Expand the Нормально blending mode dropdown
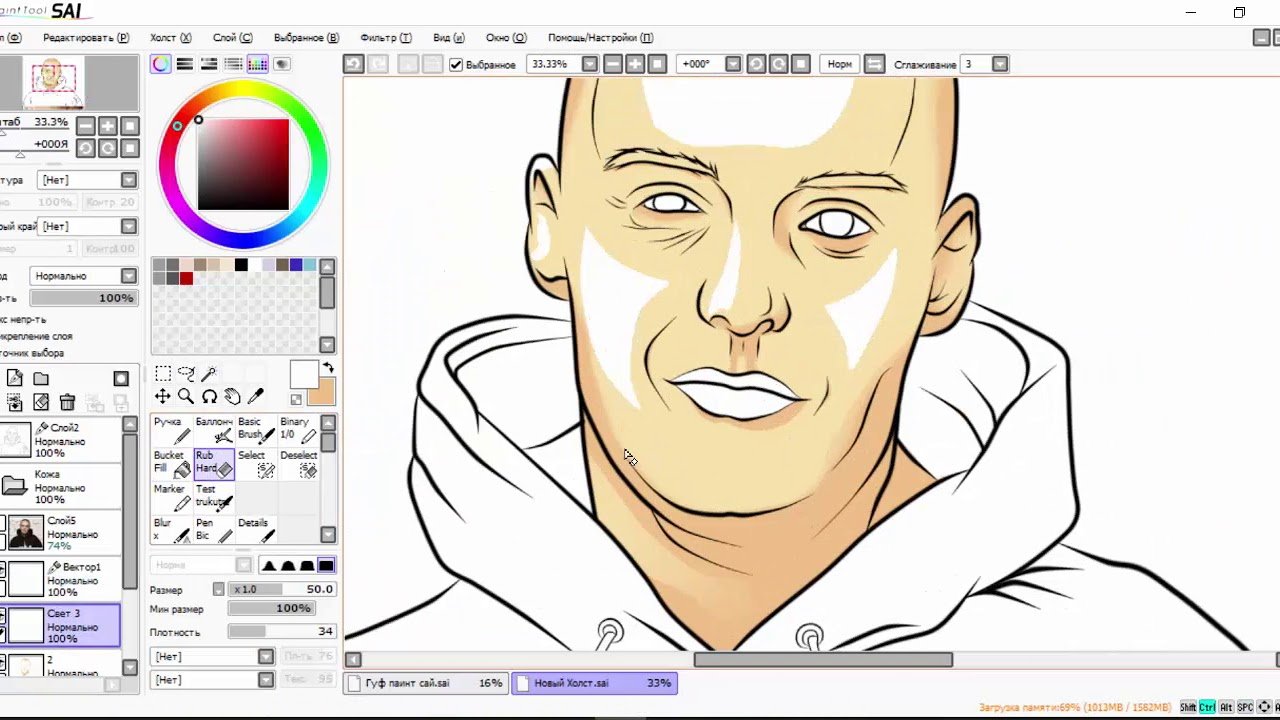Screen dimensions: 1280x720 tap(129, 276)
